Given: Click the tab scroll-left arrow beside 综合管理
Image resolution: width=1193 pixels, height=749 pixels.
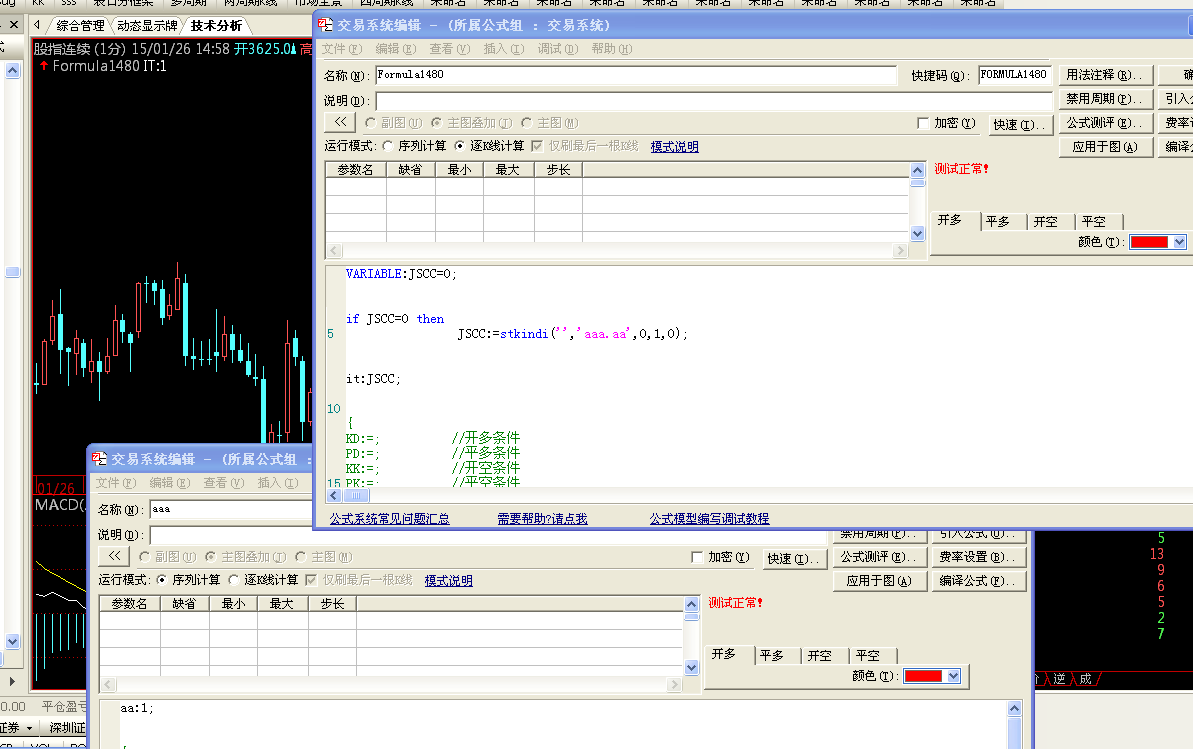Looking at the screenshot, I should click(x=37, y=25).
